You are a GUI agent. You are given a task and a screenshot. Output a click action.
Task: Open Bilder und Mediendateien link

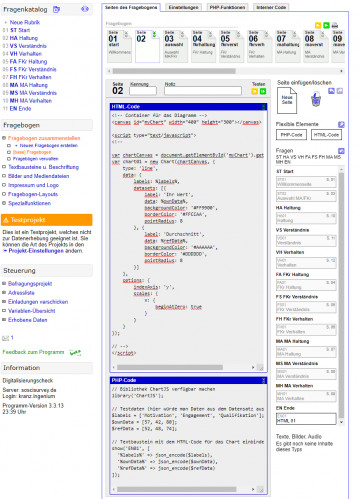tap(39, 176)
